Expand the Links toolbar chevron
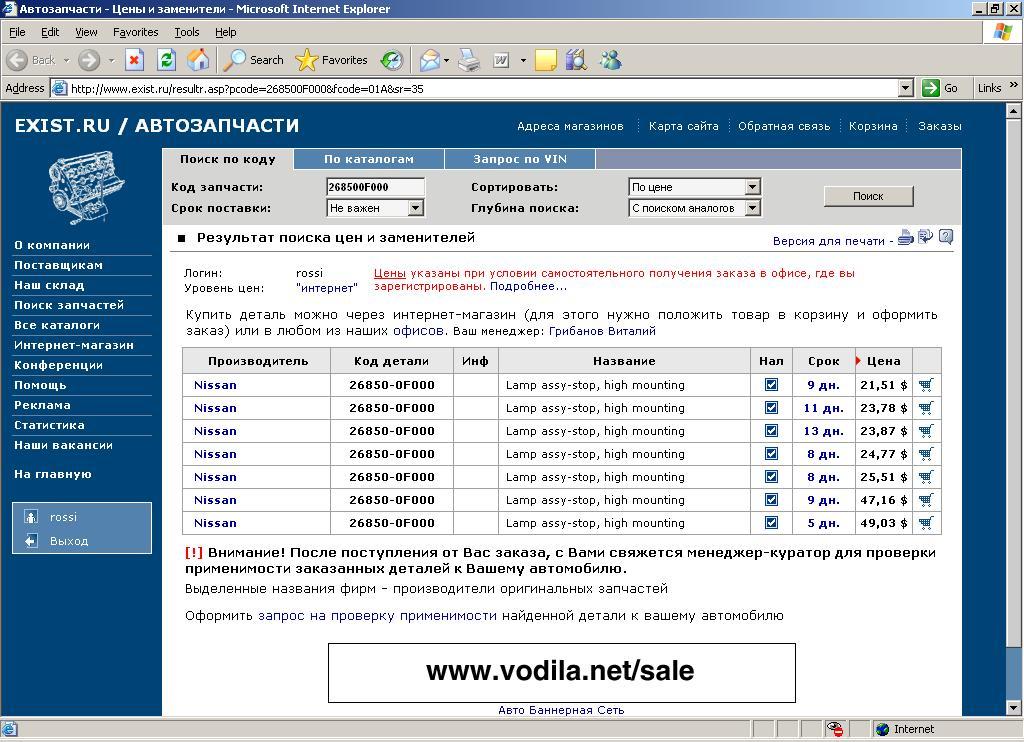Image resolution: width=1024 pixels, height=742 pixels. 1013,86
